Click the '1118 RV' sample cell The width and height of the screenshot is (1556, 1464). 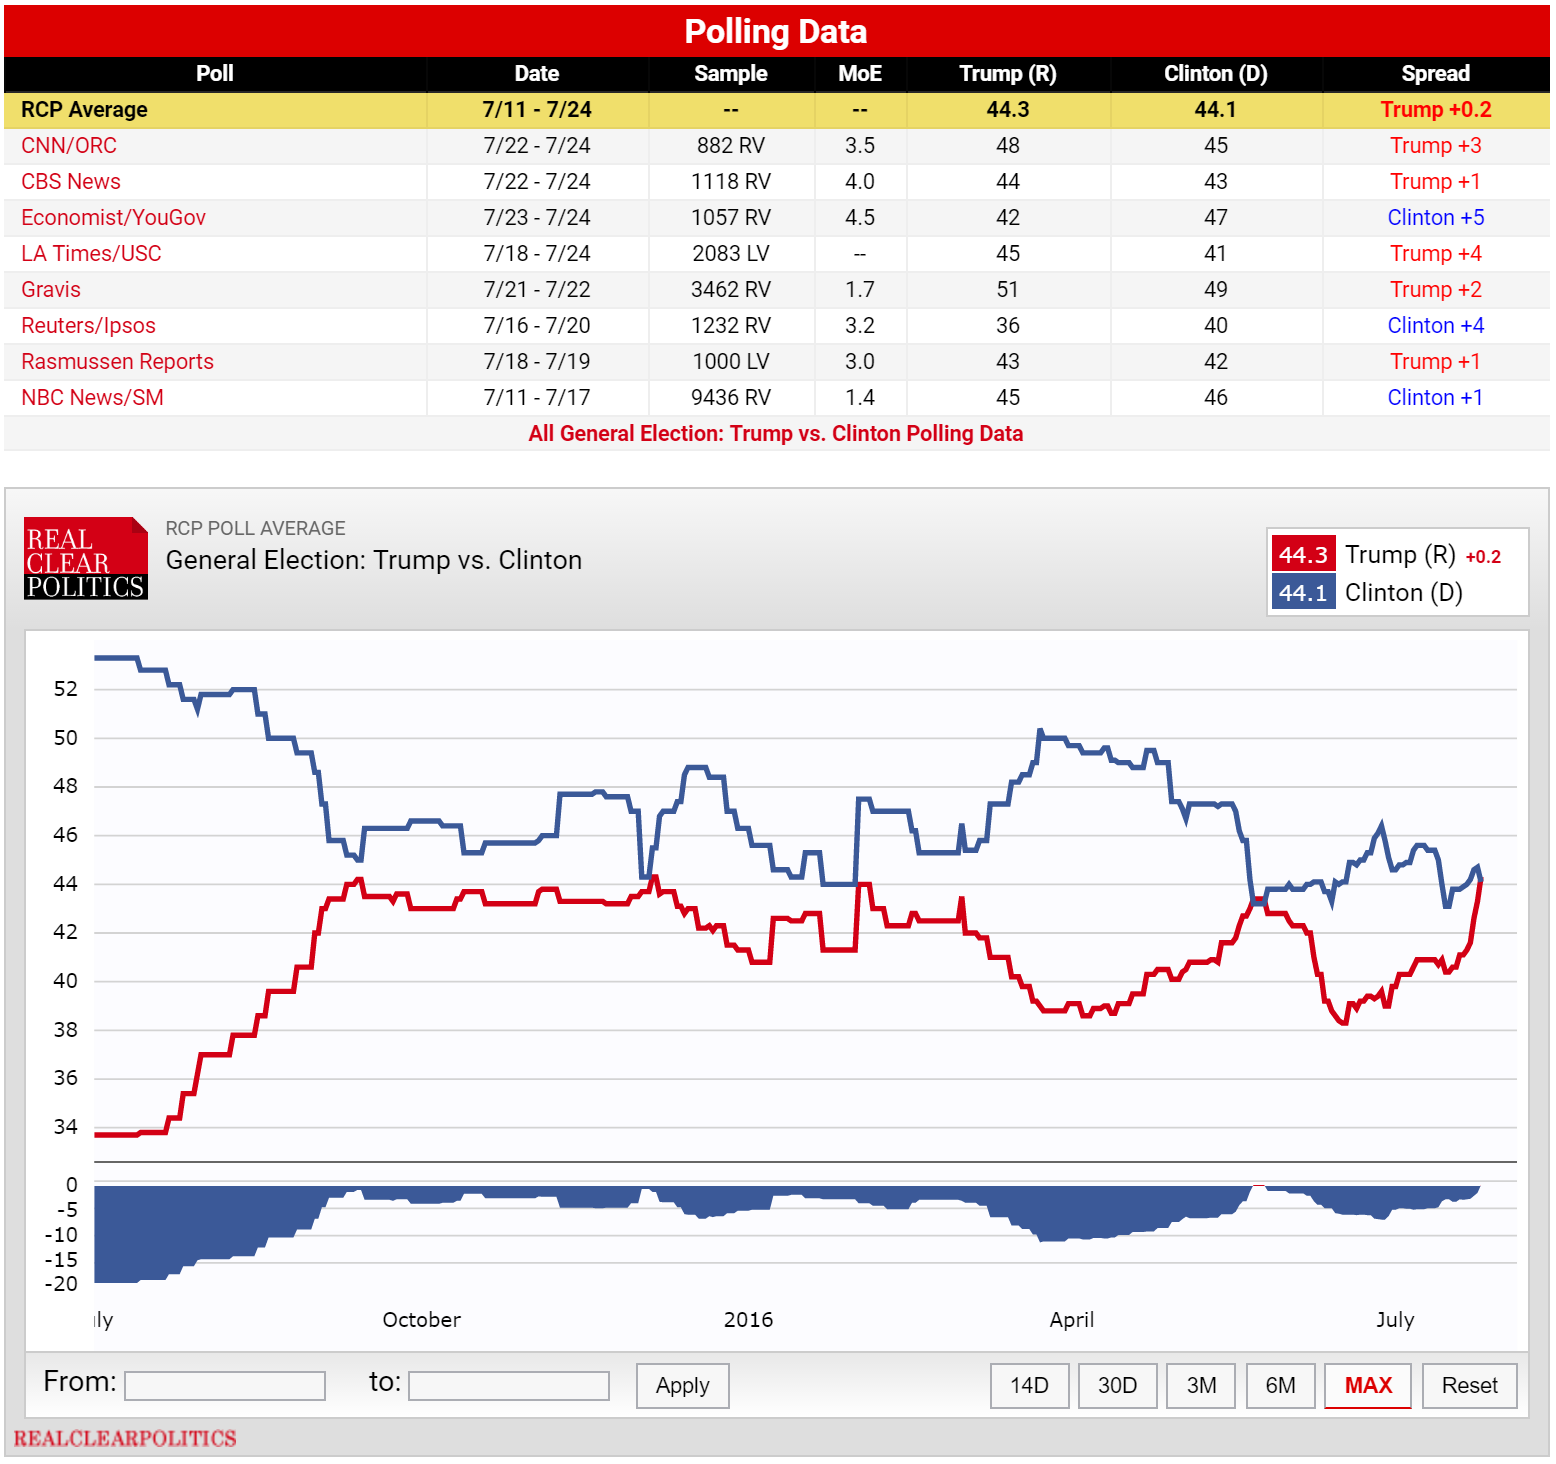(731, 182)
